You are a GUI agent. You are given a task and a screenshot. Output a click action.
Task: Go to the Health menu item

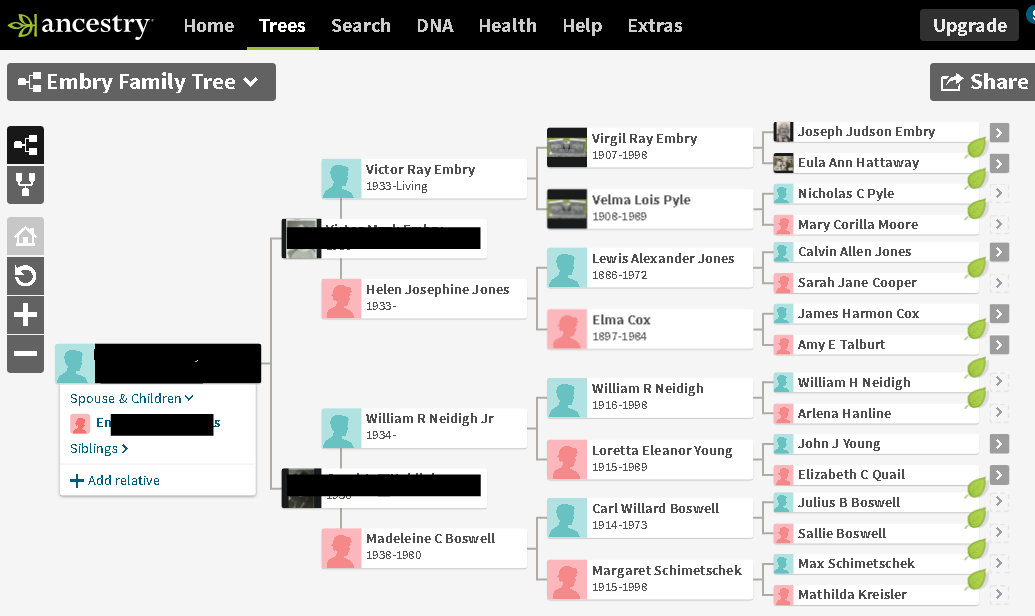coord(508,25)
